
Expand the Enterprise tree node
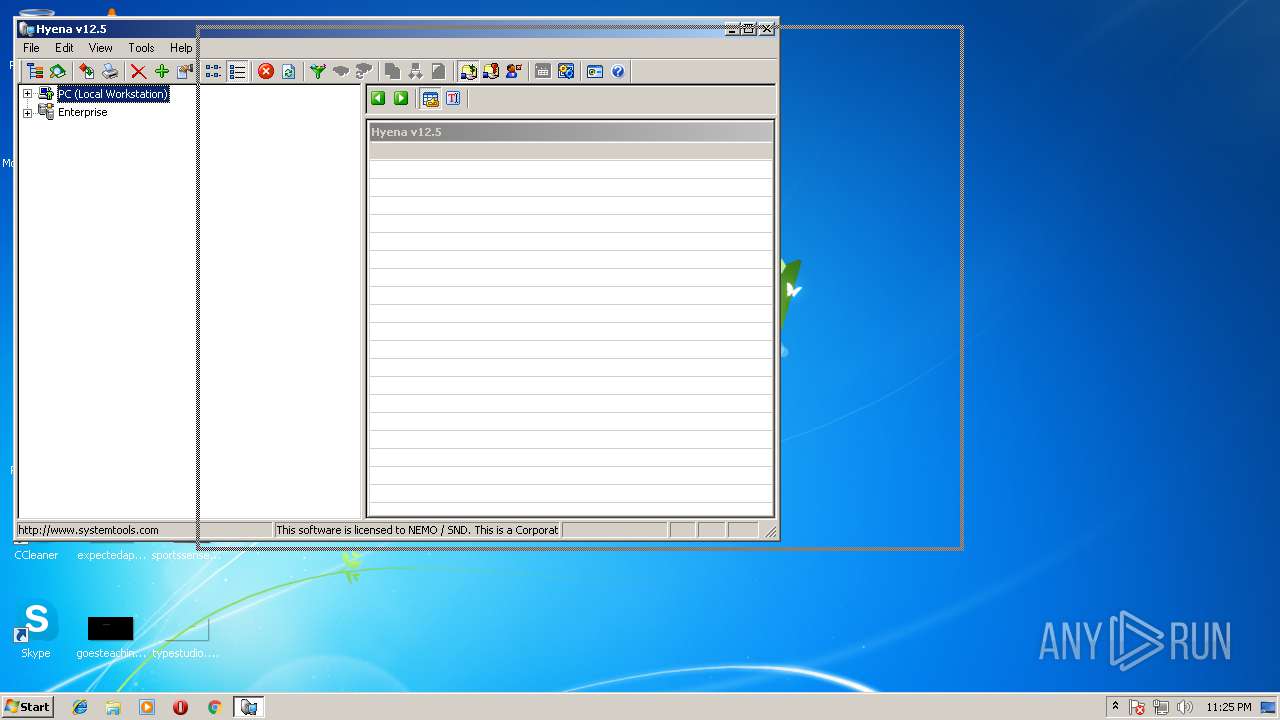point(28,113)
